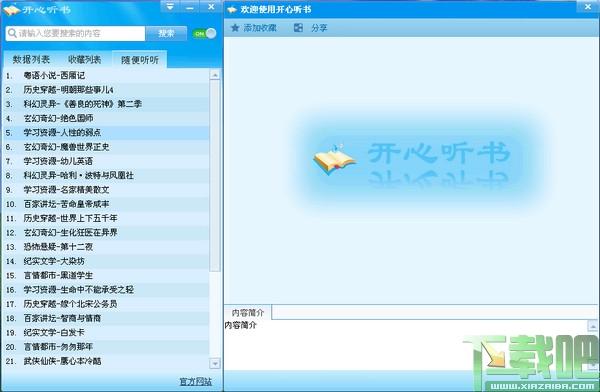Select 历史穿越-做个北宋公务员

click(107, 304)
